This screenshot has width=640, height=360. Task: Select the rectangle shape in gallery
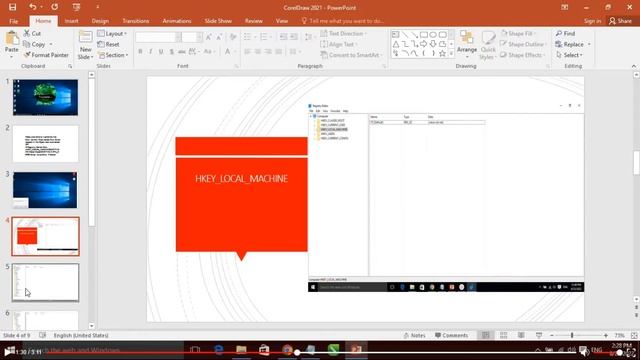tap(424, 35)
